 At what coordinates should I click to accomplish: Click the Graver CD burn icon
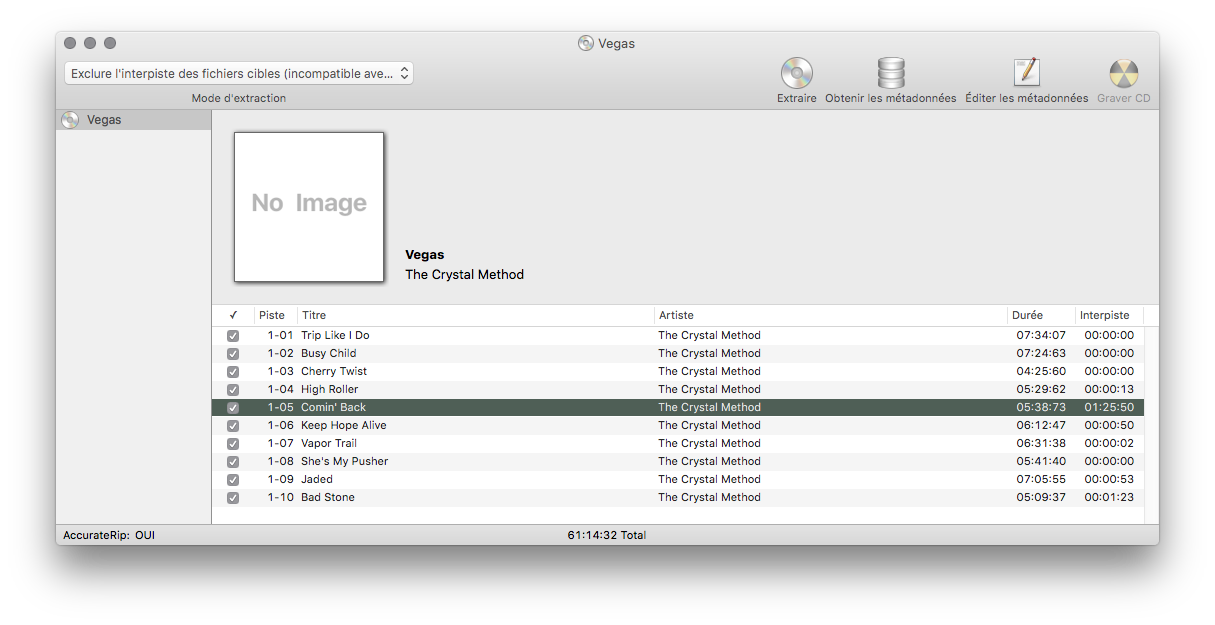pyautogui.click(x=1124, y=73)
